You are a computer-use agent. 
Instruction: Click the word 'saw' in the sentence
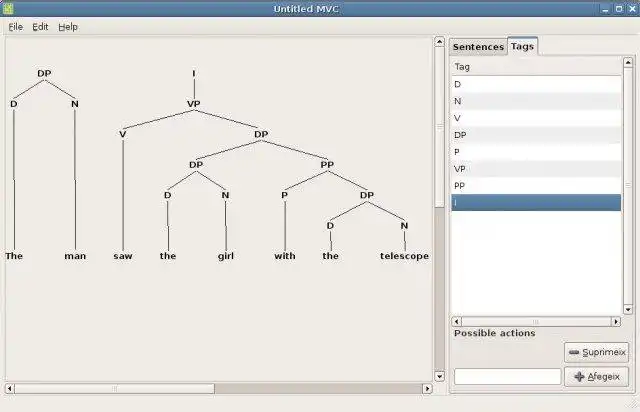pos(123,256)
